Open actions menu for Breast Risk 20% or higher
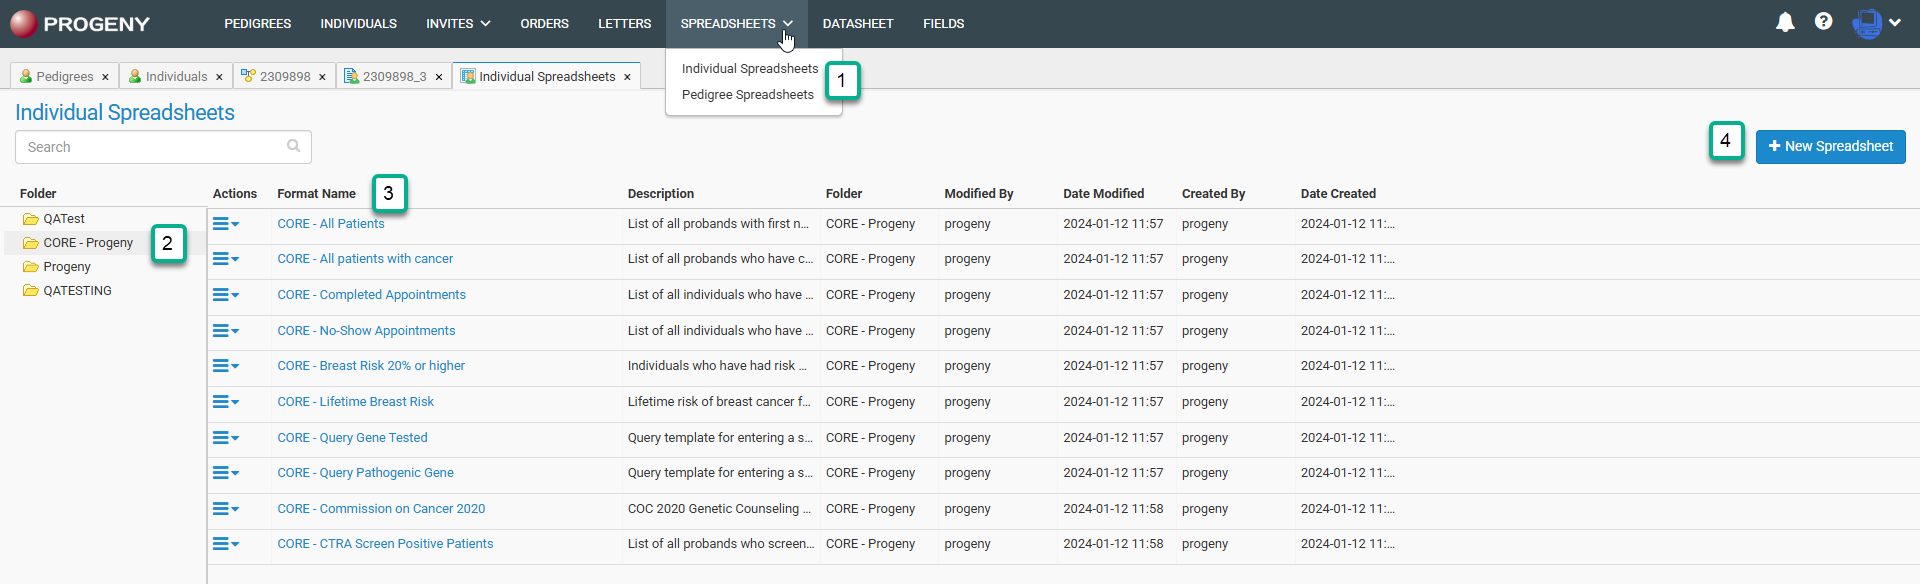1920x584 pixels. [226, 366]
